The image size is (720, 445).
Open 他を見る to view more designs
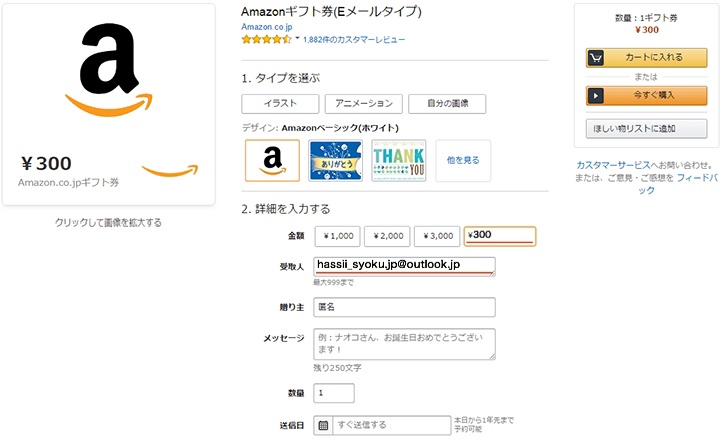tap(463, 160)
